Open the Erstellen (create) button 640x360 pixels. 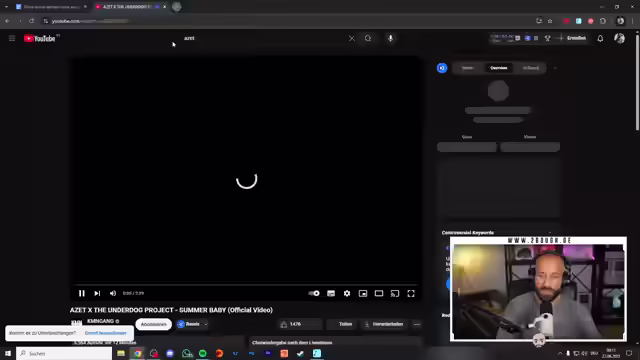pyautogui.click(x=572, y=38)
